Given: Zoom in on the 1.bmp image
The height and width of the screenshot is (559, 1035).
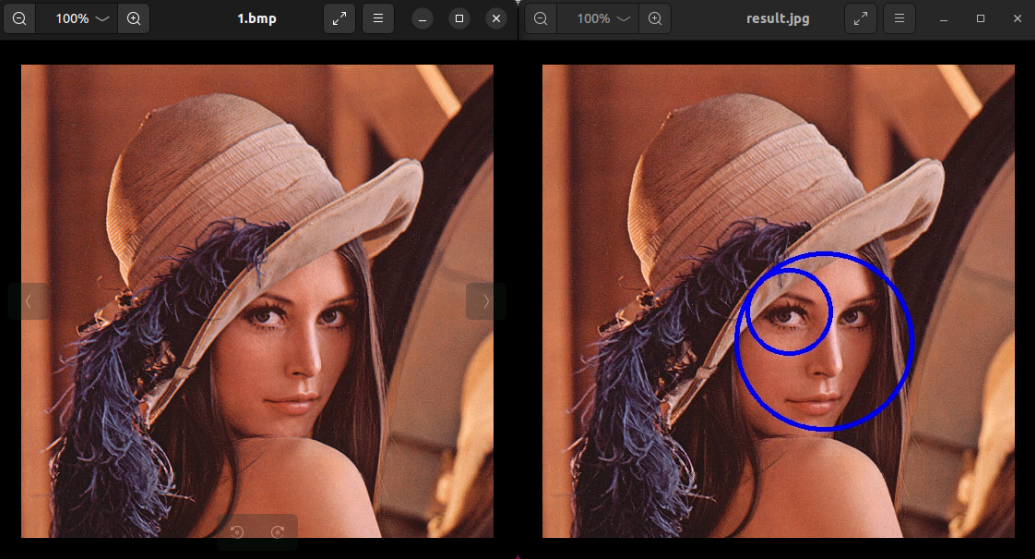Looking at the screenshot, I should (x=133, y=18).
